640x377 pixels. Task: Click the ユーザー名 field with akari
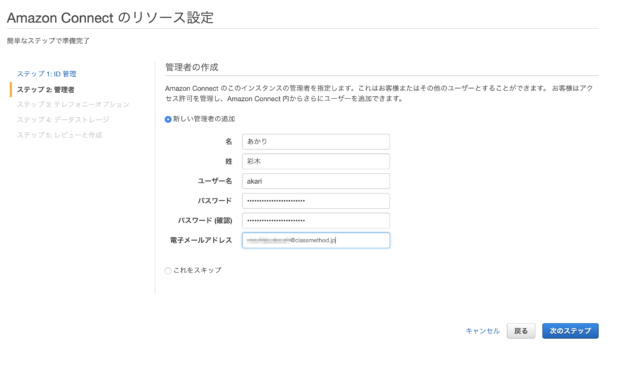(x=316, y=181)
